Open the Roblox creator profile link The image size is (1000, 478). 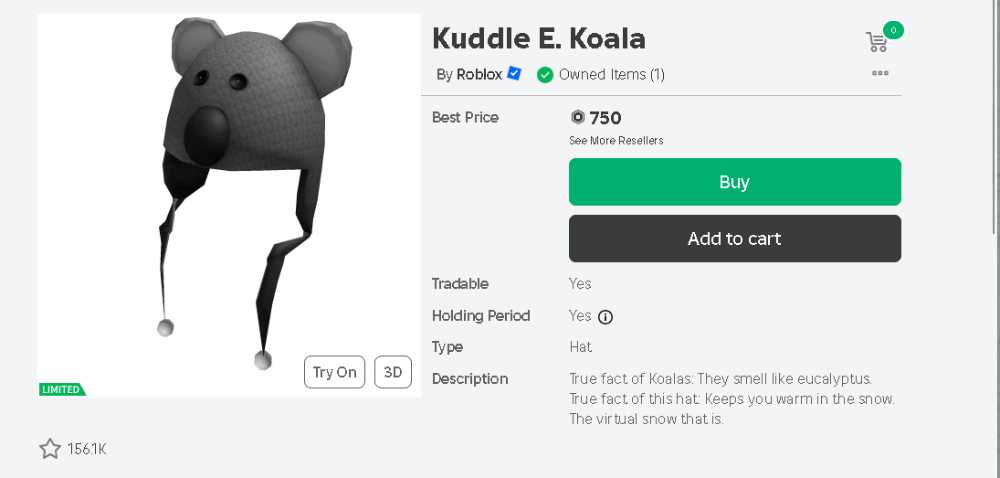point(479,75)
